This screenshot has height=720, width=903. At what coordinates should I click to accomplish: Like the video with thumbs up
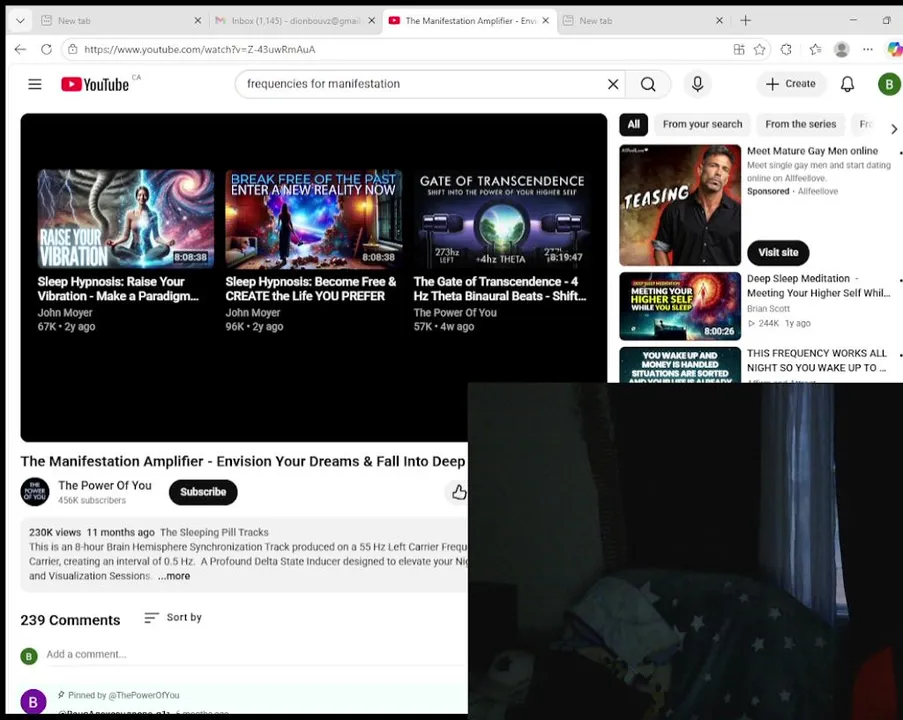tap(458, 492)
